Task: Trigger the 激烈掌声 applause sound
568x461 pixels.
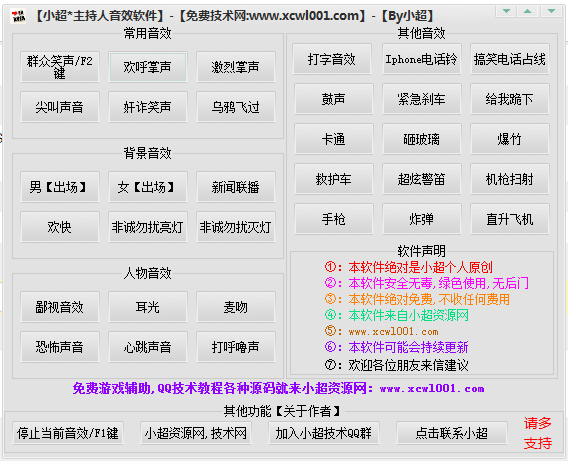Action: pos(236,67)
